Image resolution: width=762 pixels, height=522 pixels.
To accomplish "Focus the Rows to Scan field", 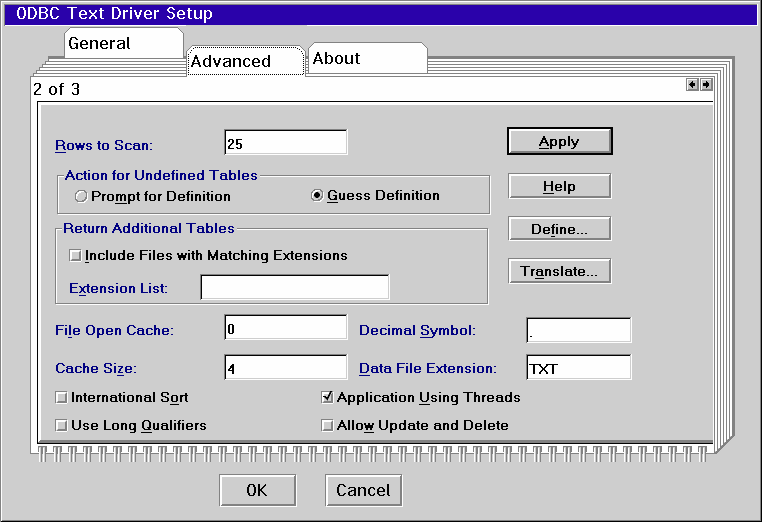I will click(286, 142).
